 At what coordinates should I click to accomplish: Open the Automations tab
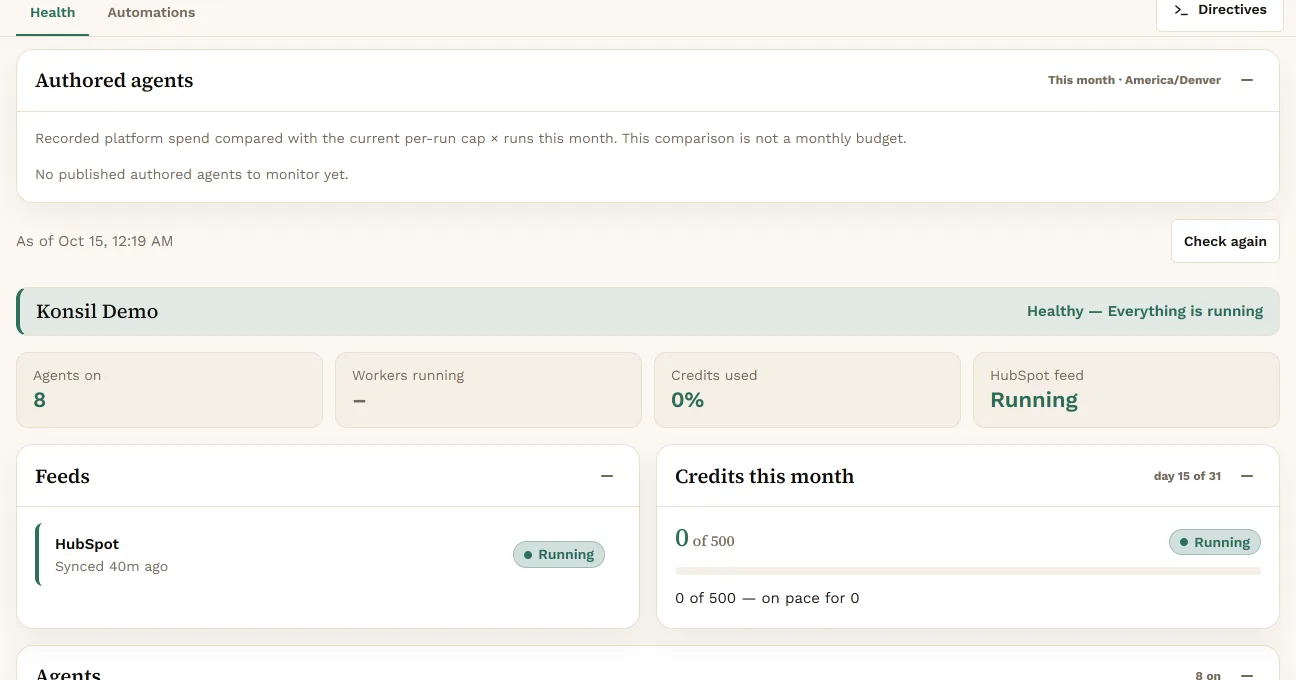click(151, 13)
